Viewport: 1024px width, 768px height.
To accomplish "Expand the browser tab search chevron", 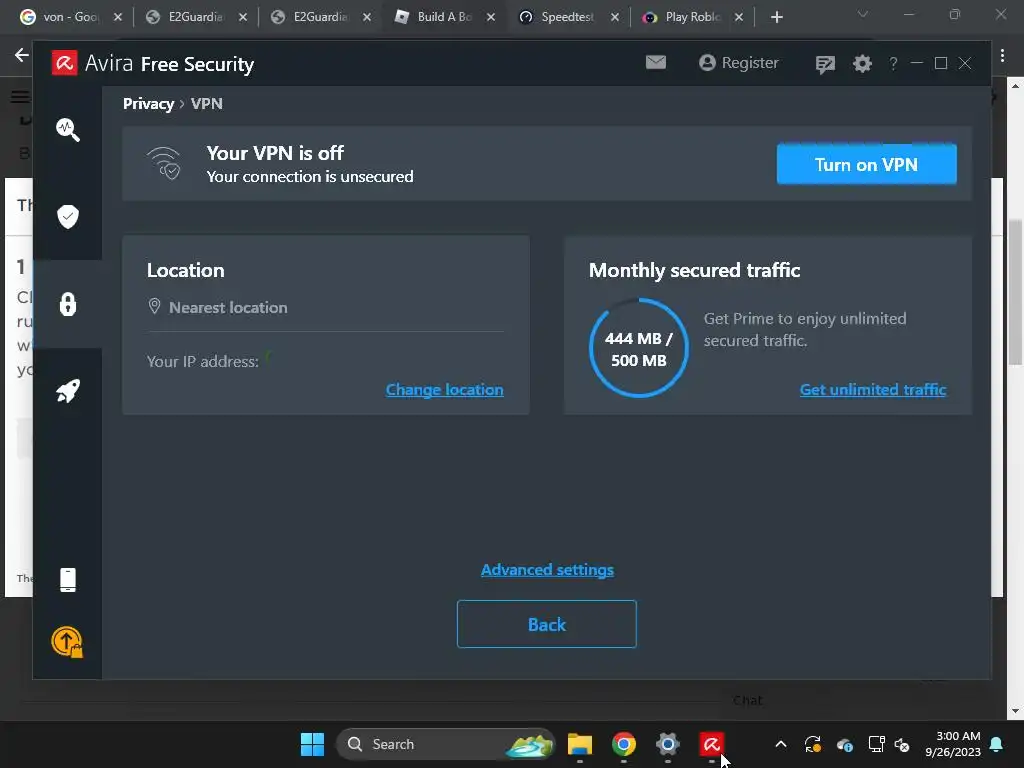I will coord(863,14).
